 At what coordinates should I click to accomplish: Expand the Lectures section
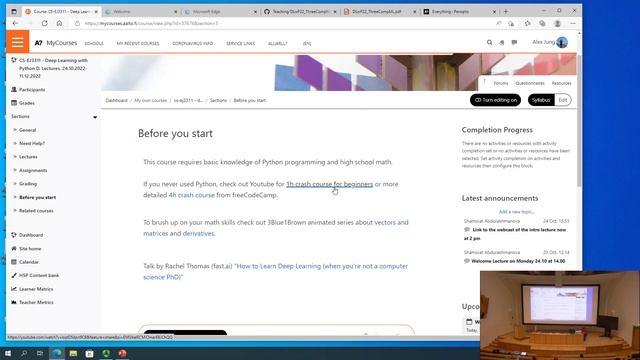[28, 157]
